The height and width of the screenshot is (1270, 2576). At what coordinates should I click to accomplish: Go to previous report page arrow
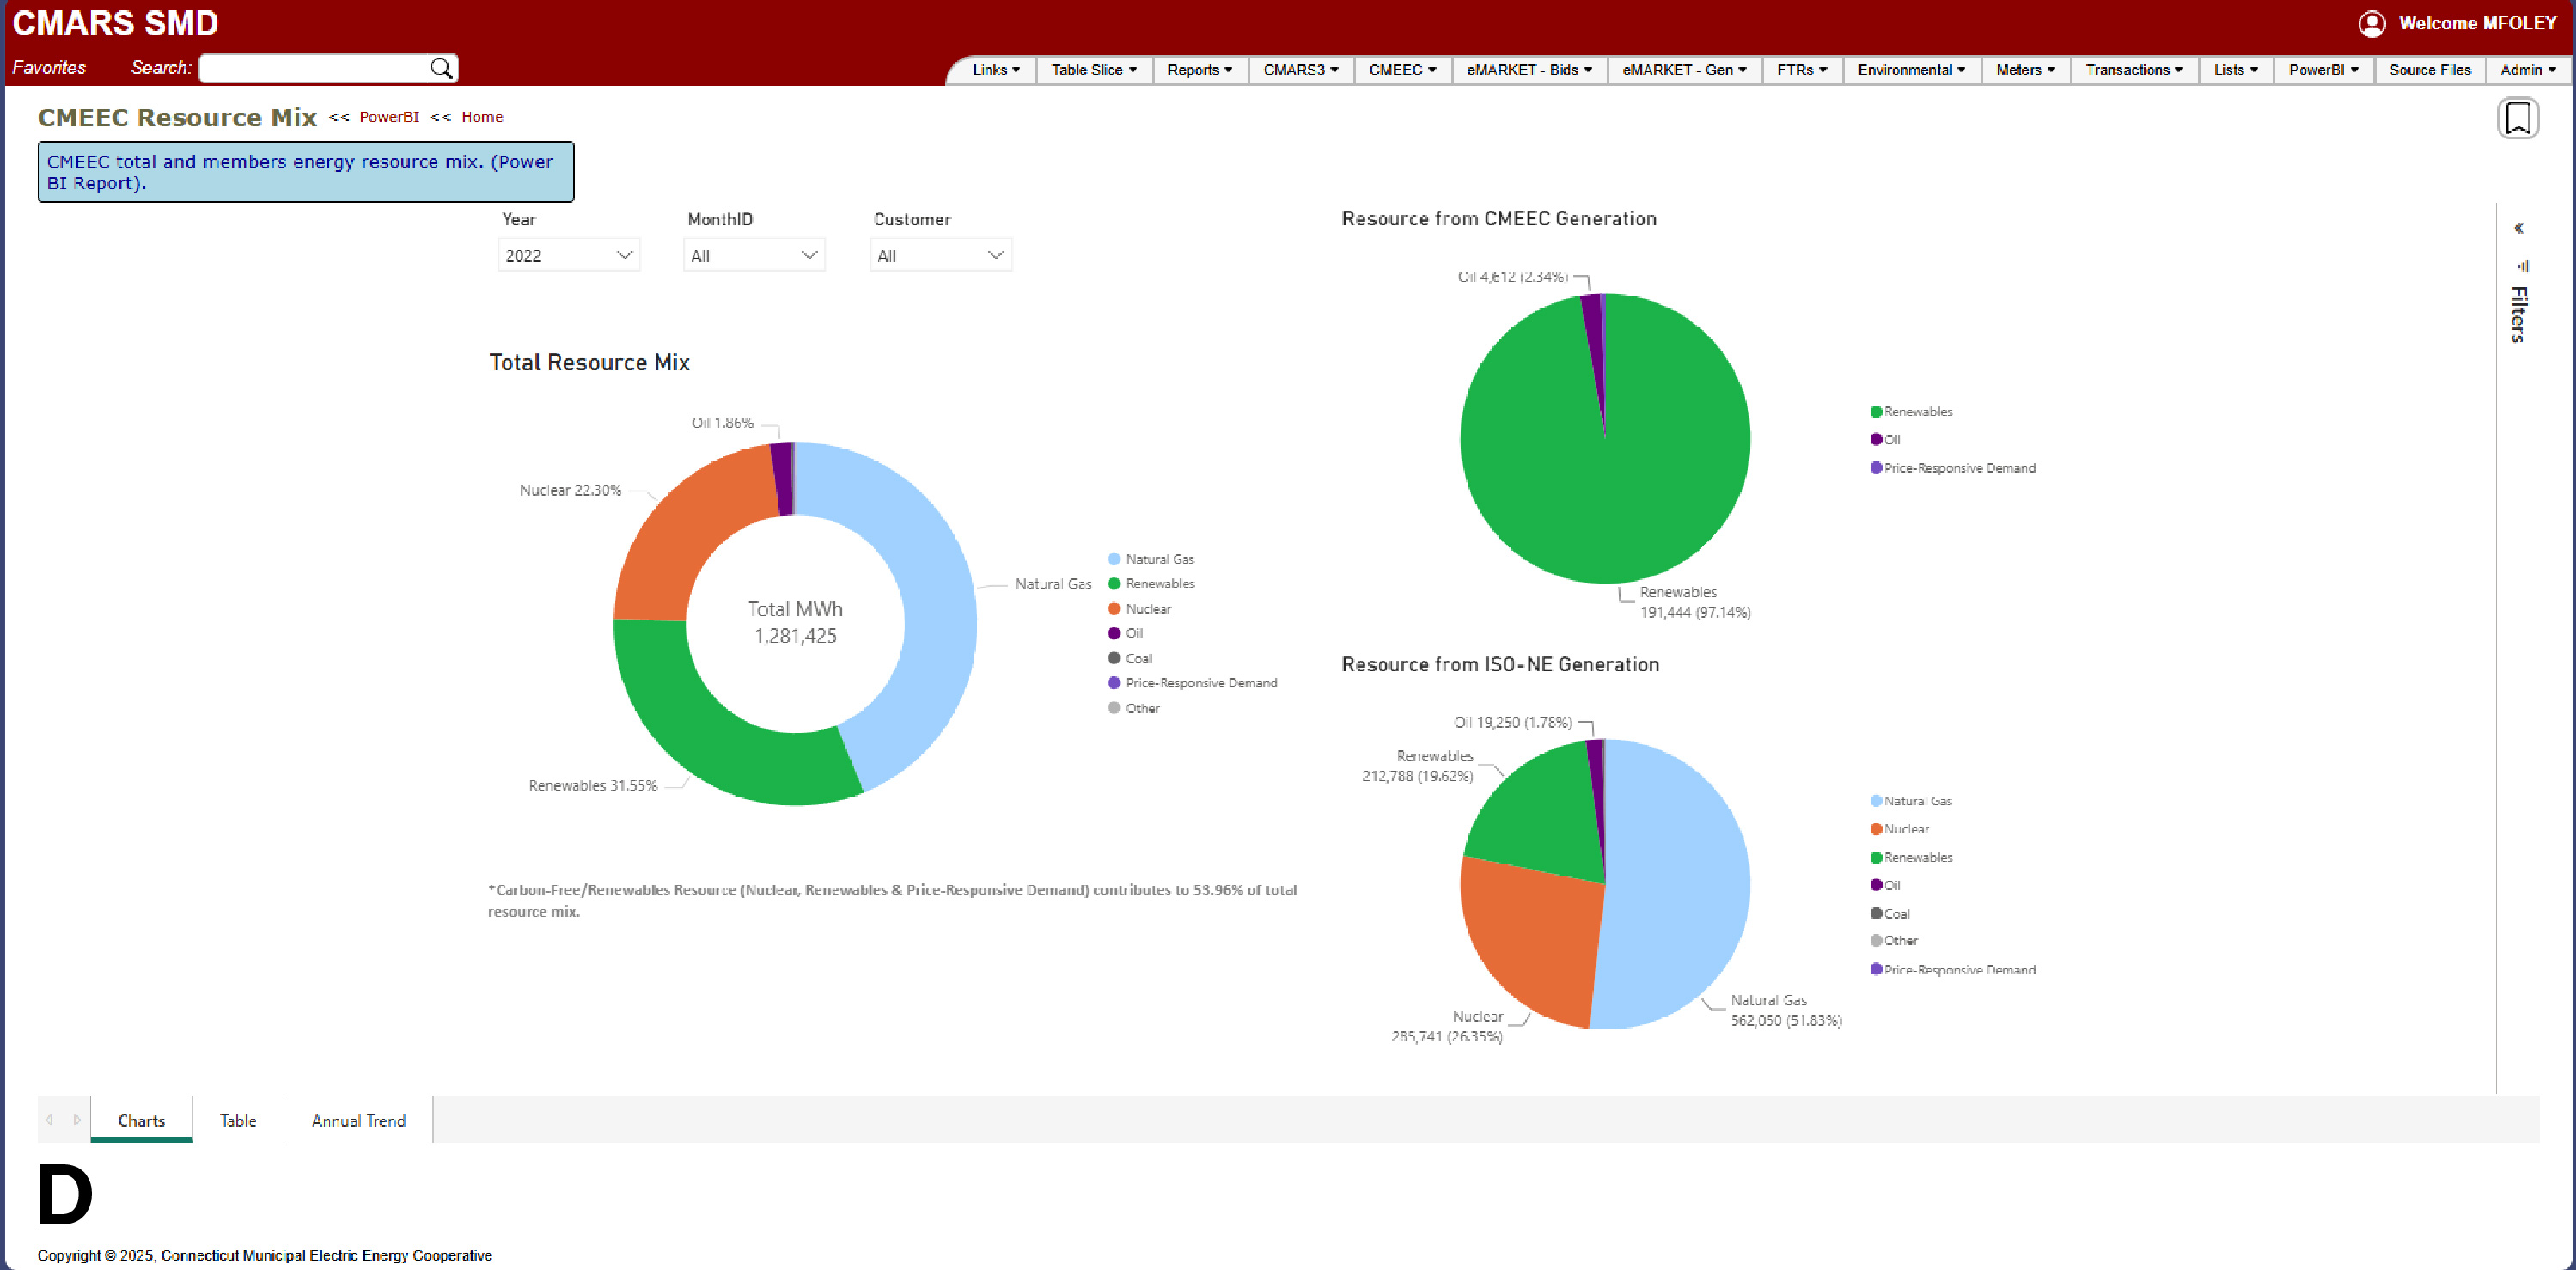[x=49, y=1120]
